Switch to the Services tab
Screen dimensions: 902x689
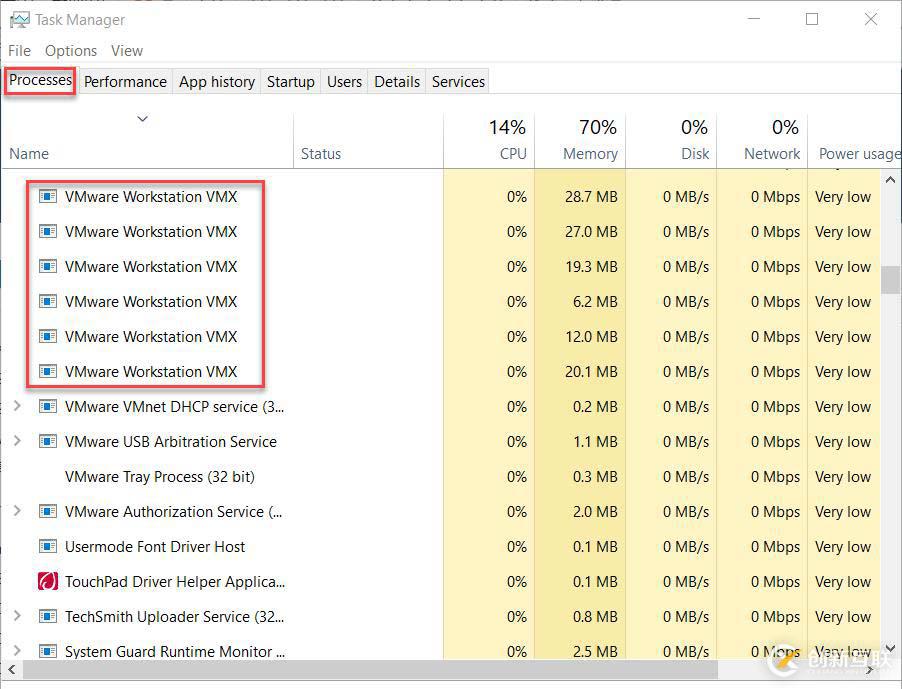coord(458,82)
